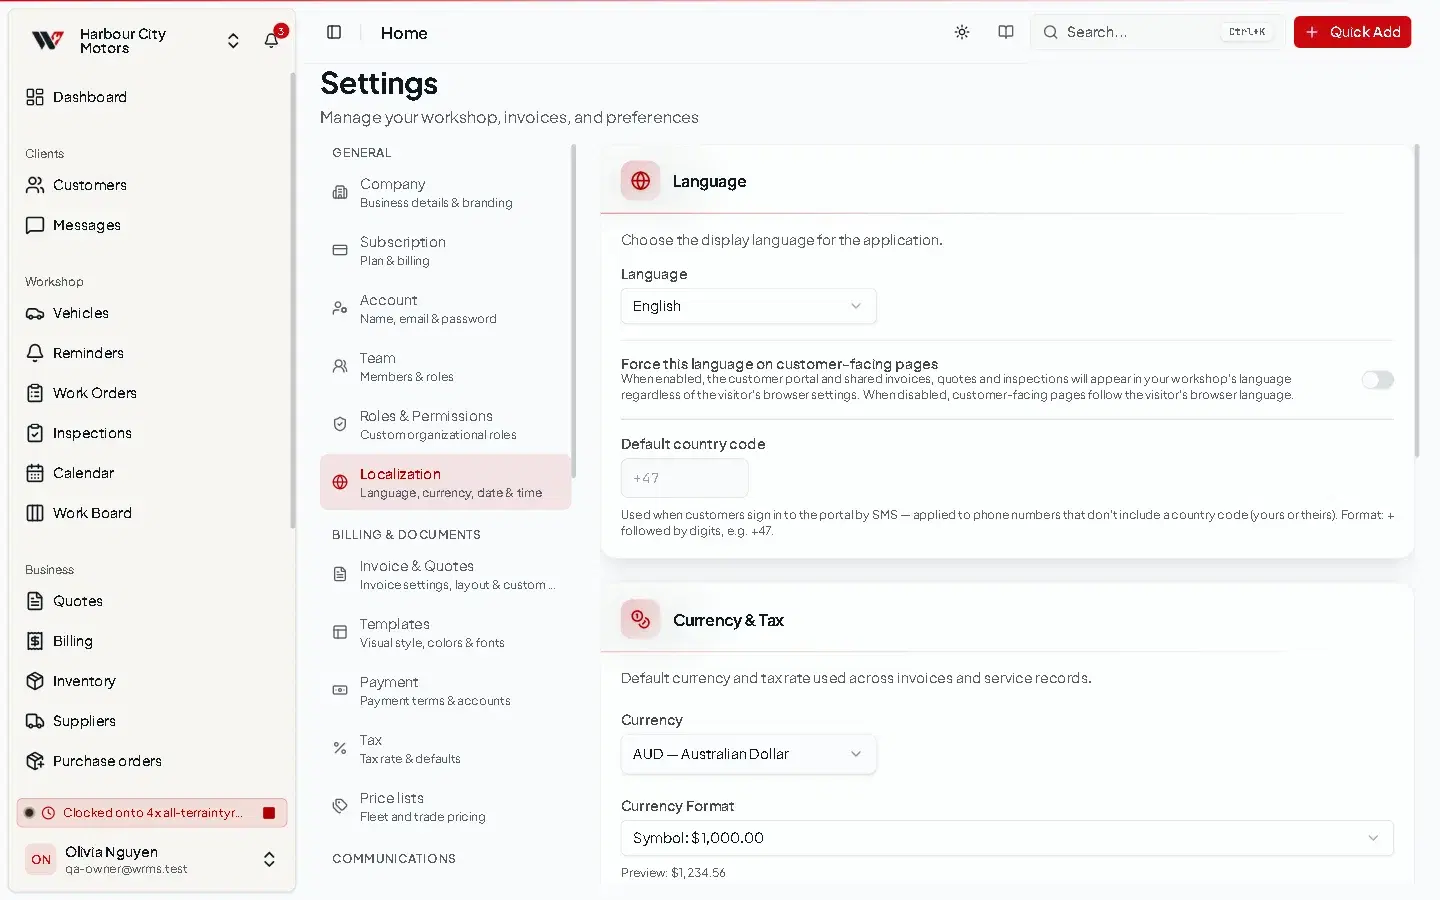Click the Billing dollar icon
This screenshot has width=1440, height=900.
tap(35, 641)
